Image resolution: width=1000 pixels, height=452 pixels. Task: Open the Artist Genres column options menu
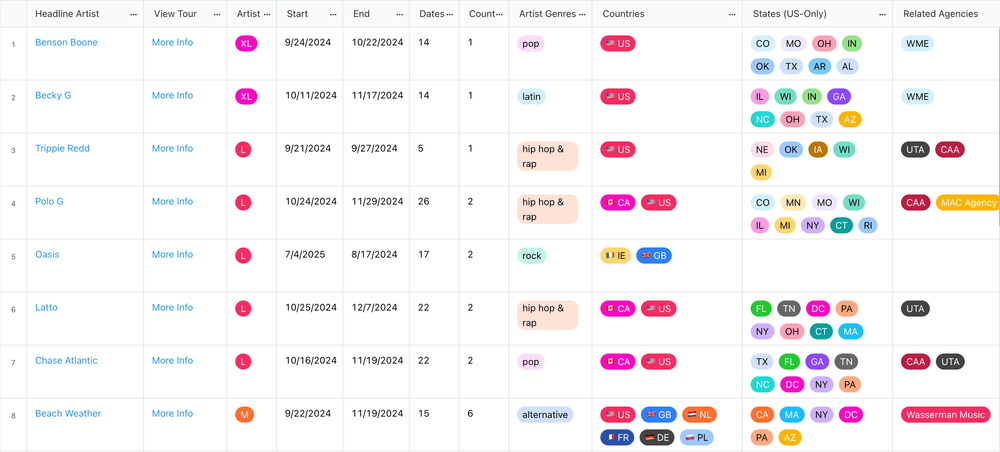coord(582,14)
